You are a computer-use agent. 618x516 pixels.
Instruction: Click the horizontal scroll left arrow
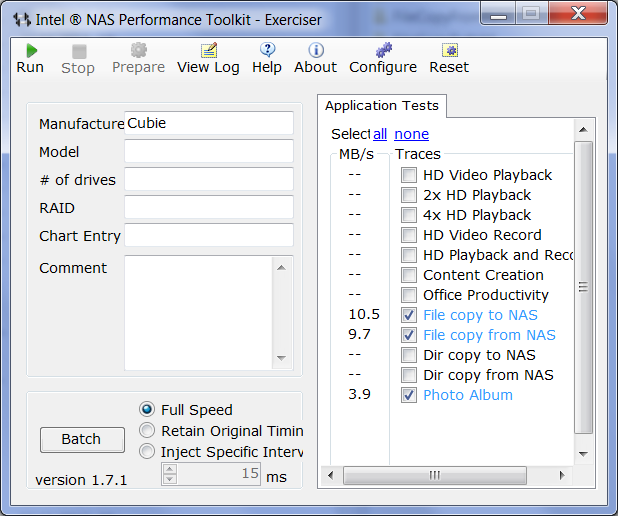(330, 475)
